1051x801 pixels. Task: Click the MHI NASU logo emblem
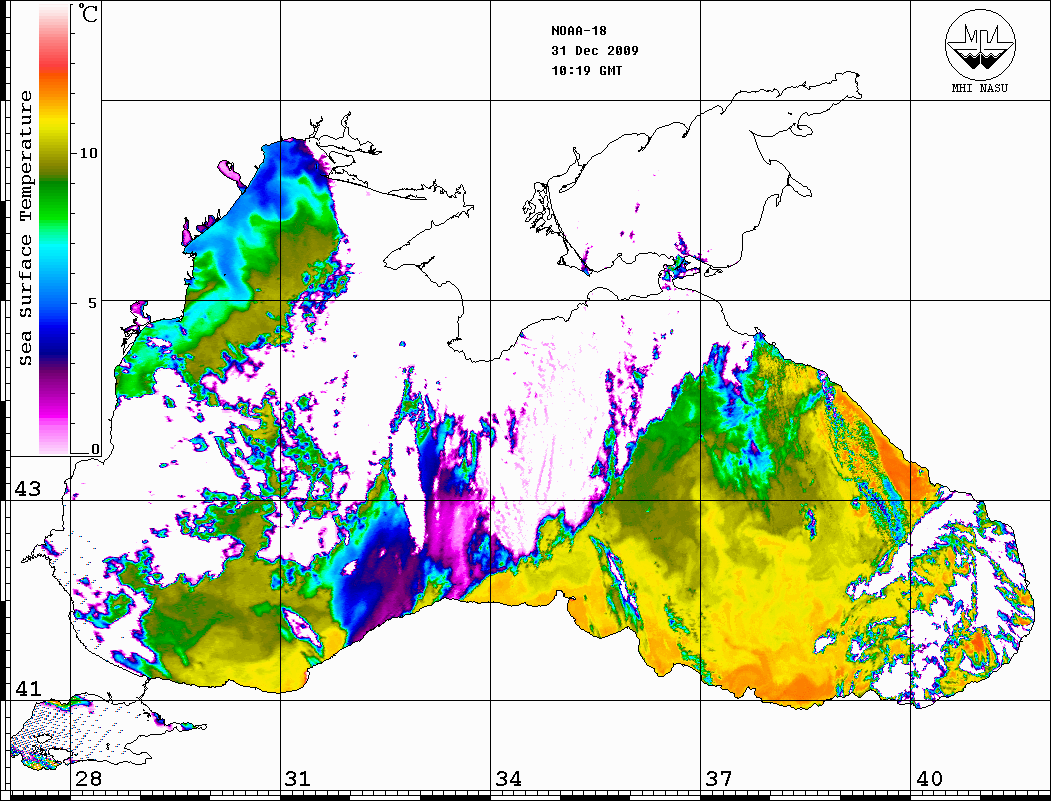[979, 44]
